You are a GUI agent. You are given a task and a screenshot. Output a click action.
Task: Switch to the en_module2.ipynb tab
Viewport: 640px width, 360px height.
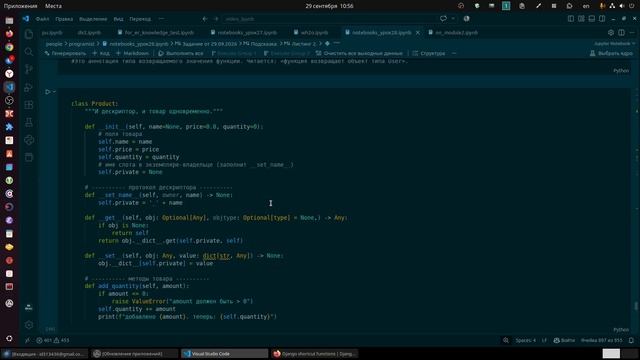coord(456,32)
